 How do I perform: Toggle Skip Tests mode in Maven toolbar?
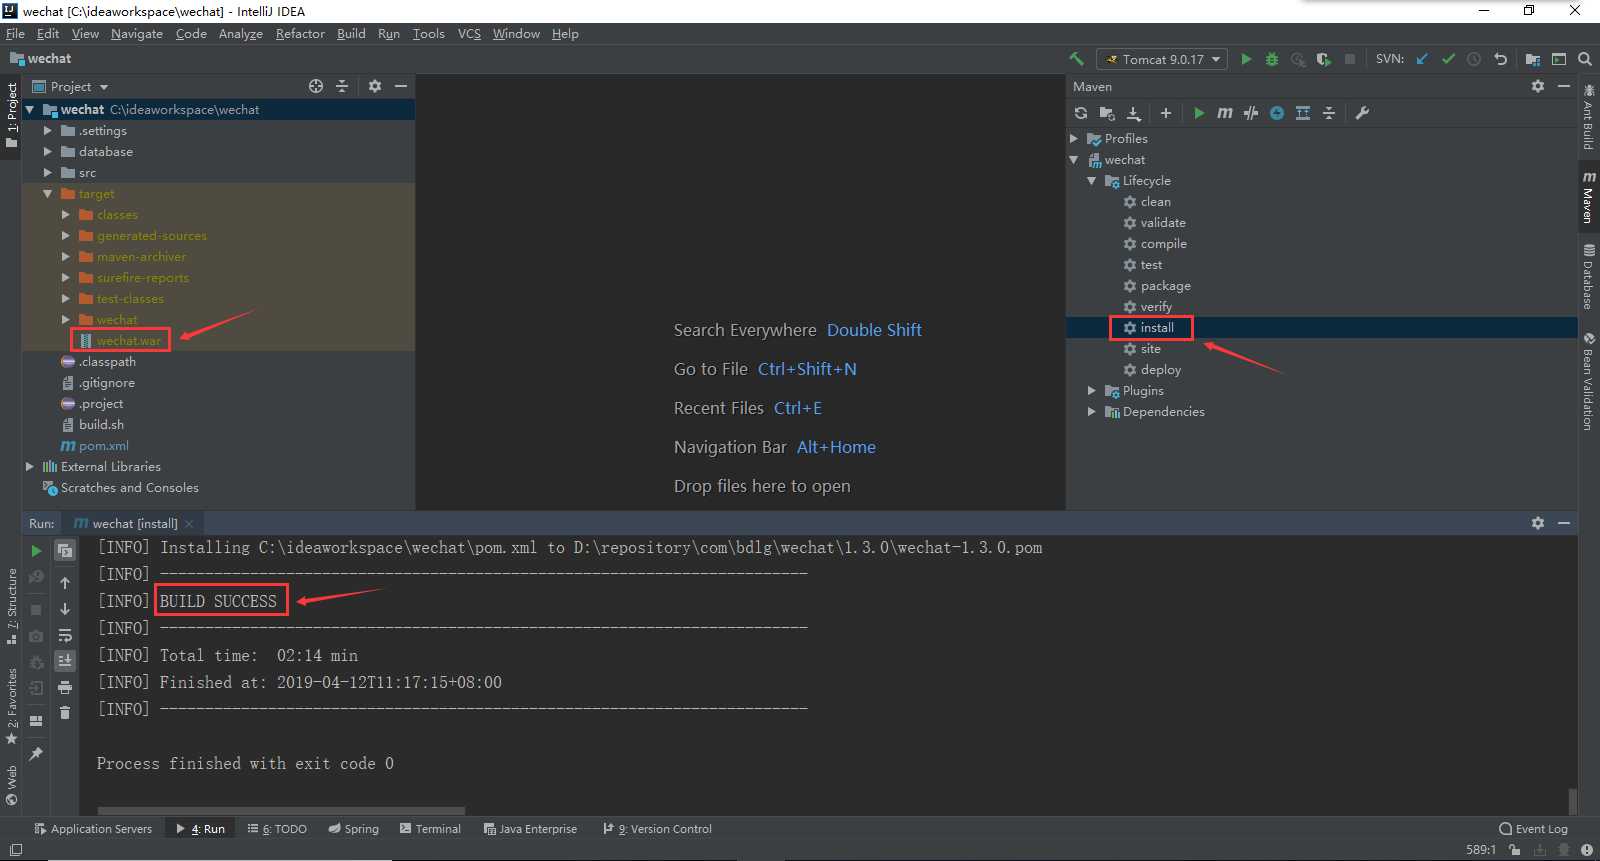tap(1277, 113)
